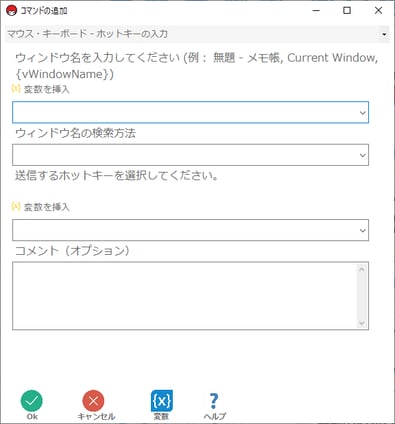Open the command type selector arrow at top

coord(384,34)
